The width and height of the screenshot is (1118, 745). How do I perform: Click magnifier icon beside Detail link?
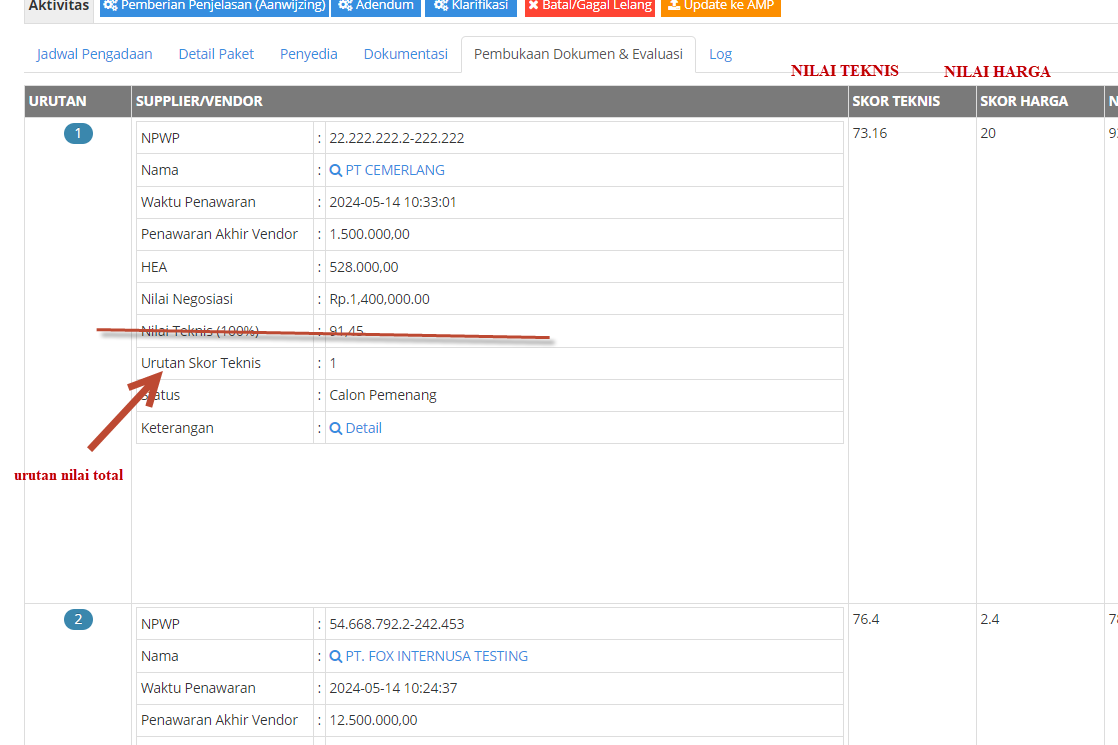click(336, 428)
